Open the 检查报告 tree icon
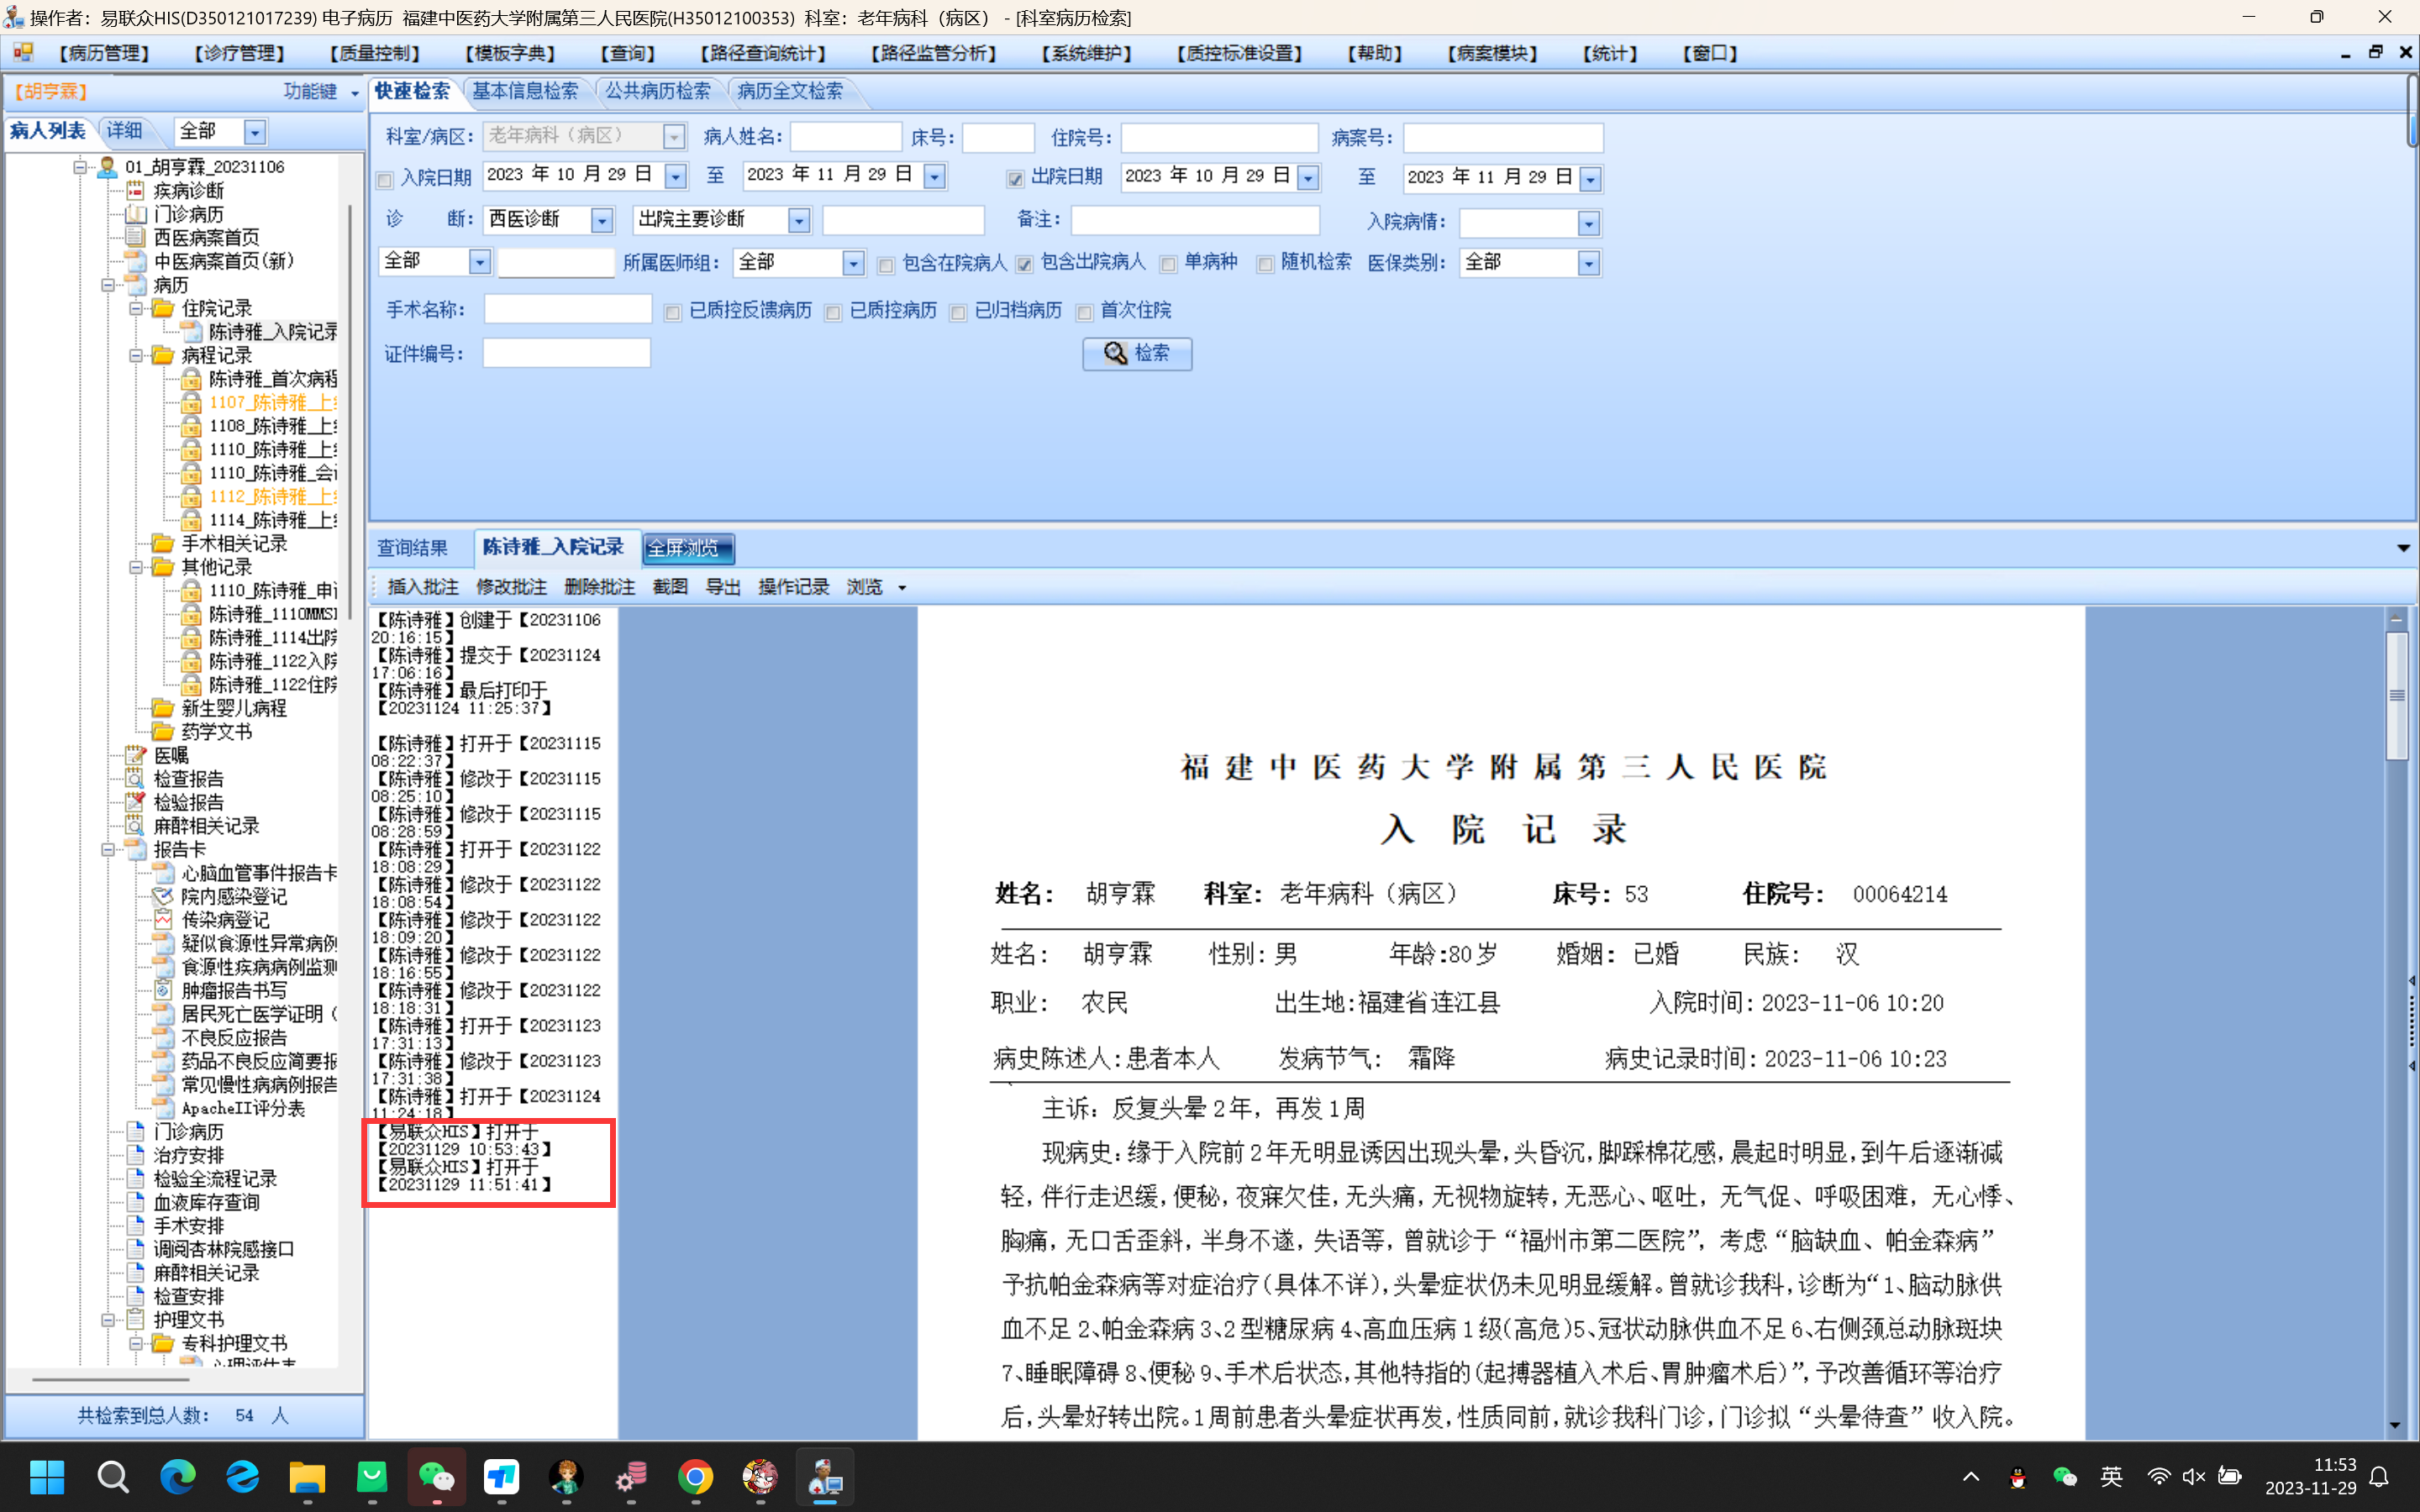This screenshot has width=2420, height=1512. 135,779
